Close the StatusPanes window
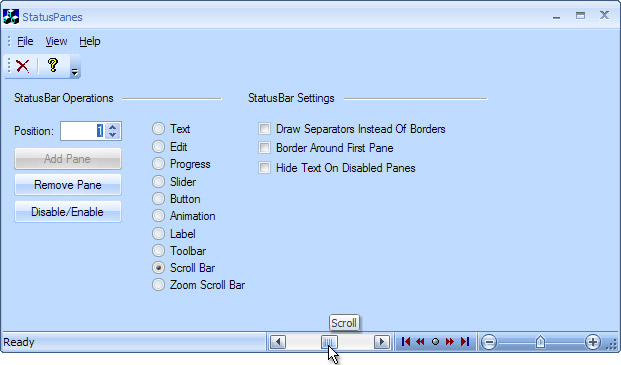The height and width of the screenshot is (365, 621). click(604, 15)
